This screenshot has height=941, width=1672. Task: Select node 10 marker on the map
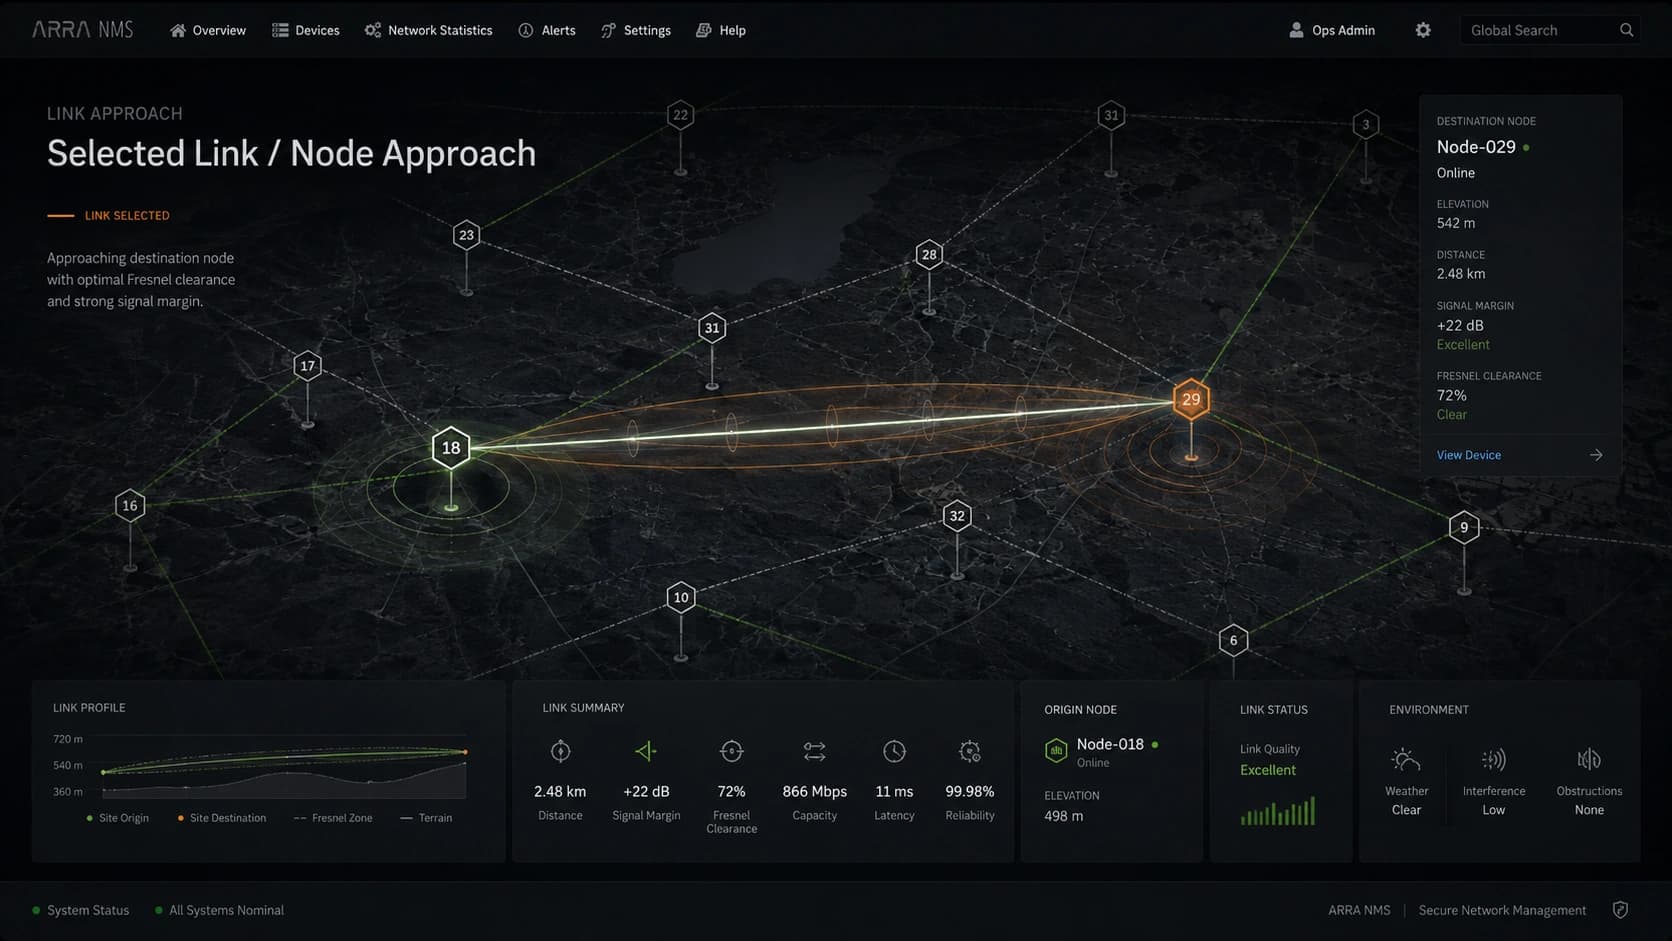click(x=681, y=597)
